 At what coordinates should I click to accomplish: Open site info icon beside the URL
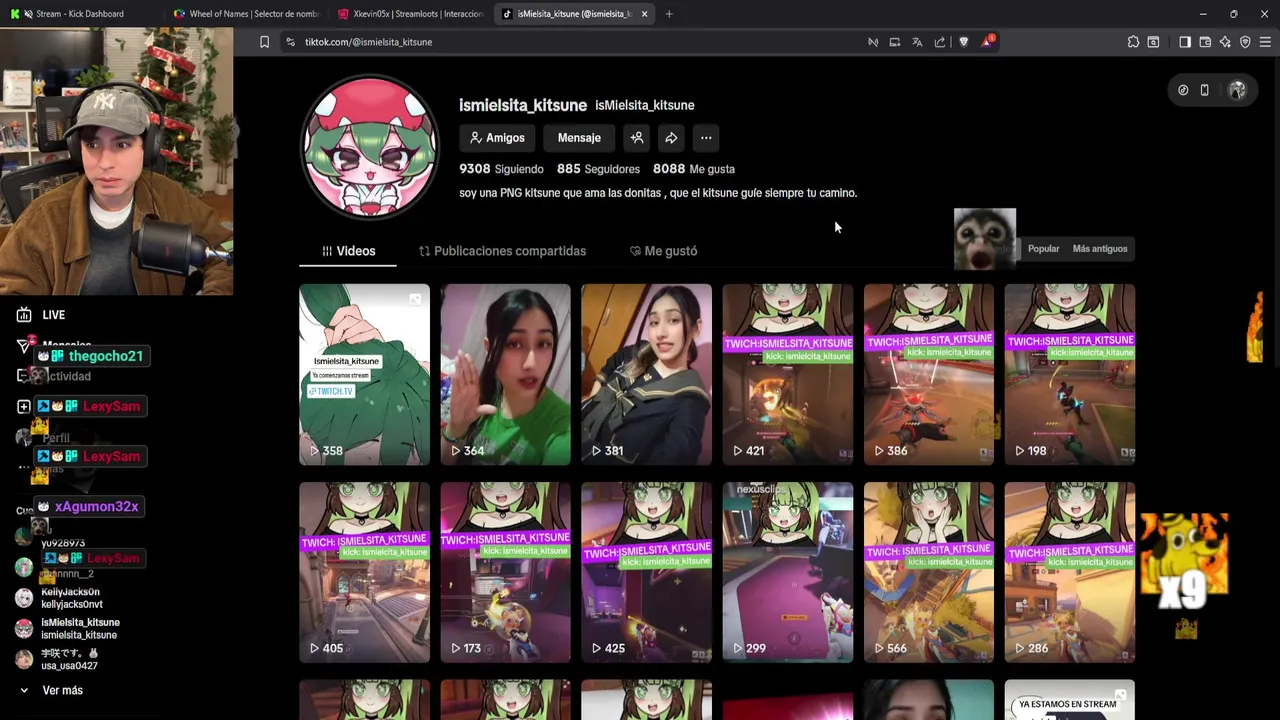[x=290, y=42]
